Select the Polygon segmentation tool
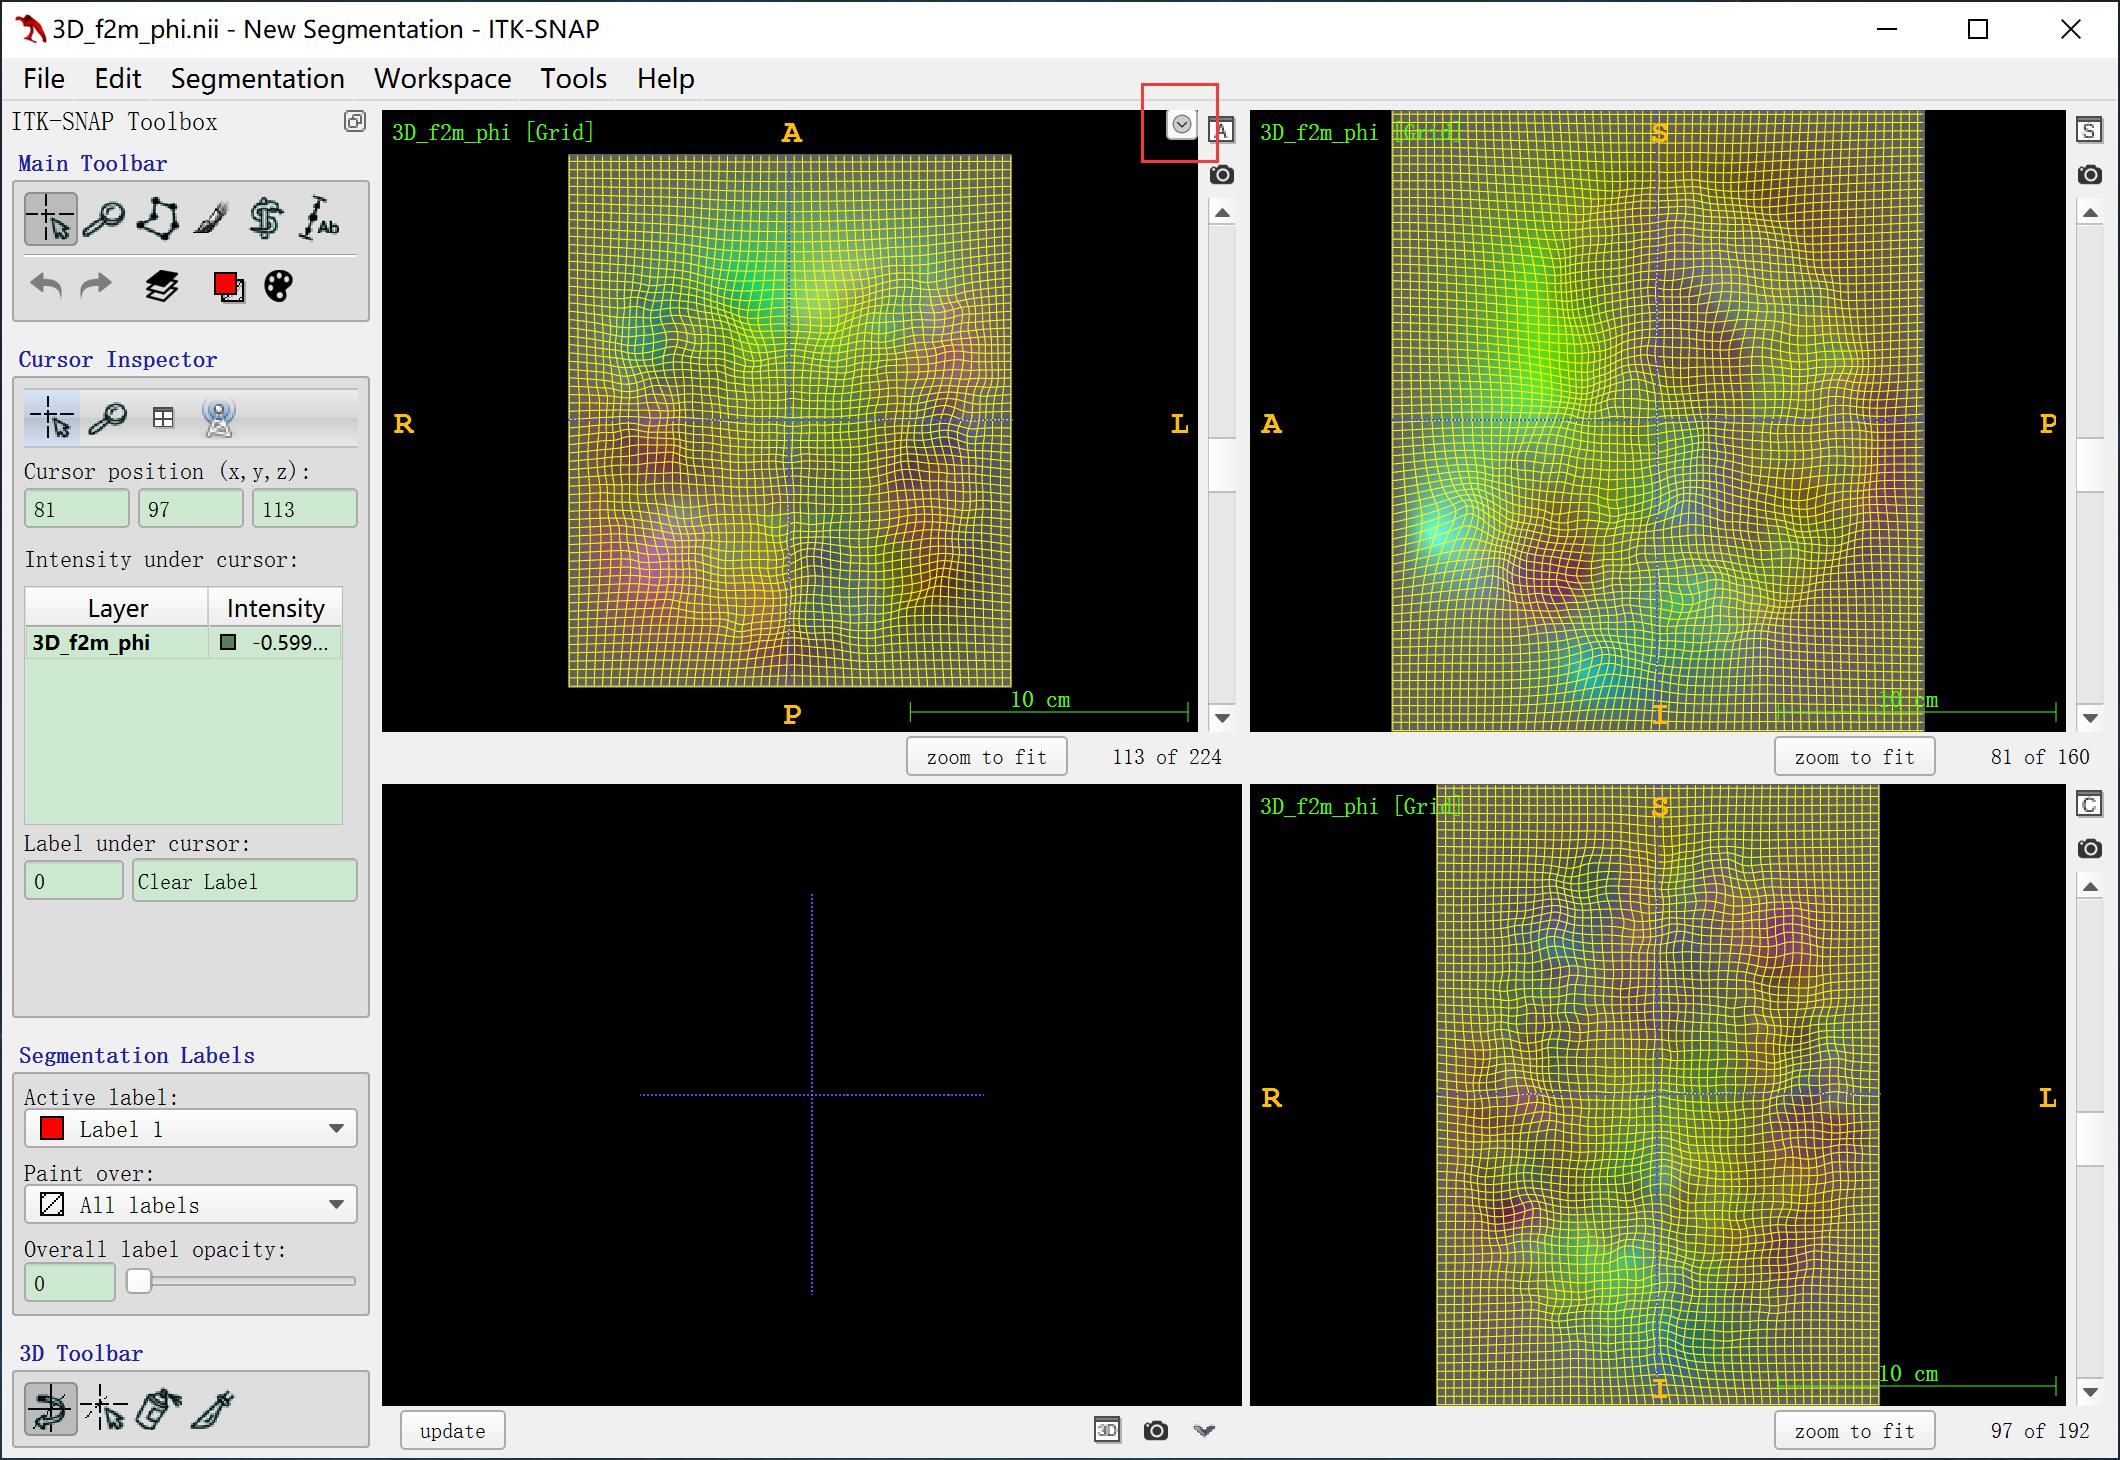Screen dimensions: 2120x1460 [158, 219]
